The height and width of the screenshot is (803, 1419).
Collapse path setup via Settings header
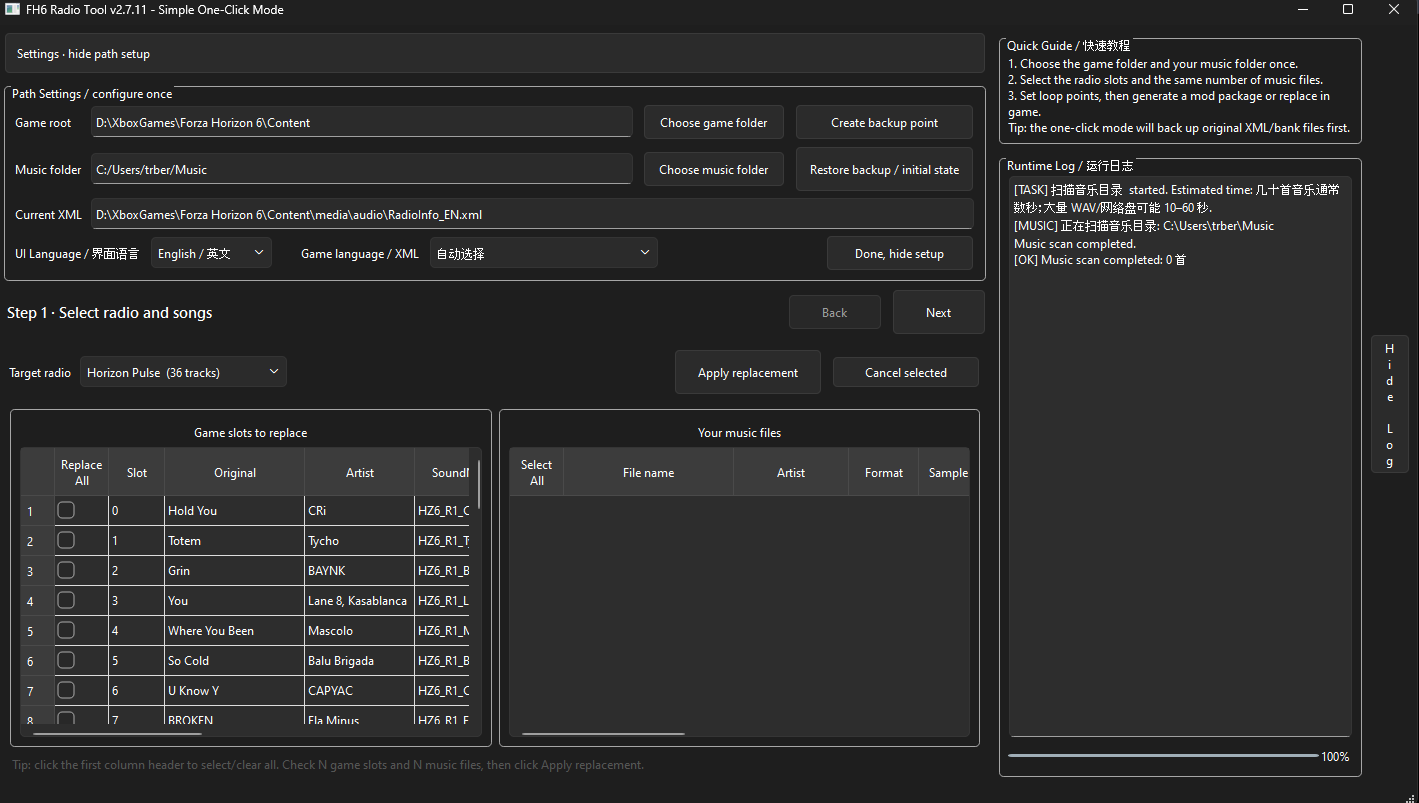point(494,54)
